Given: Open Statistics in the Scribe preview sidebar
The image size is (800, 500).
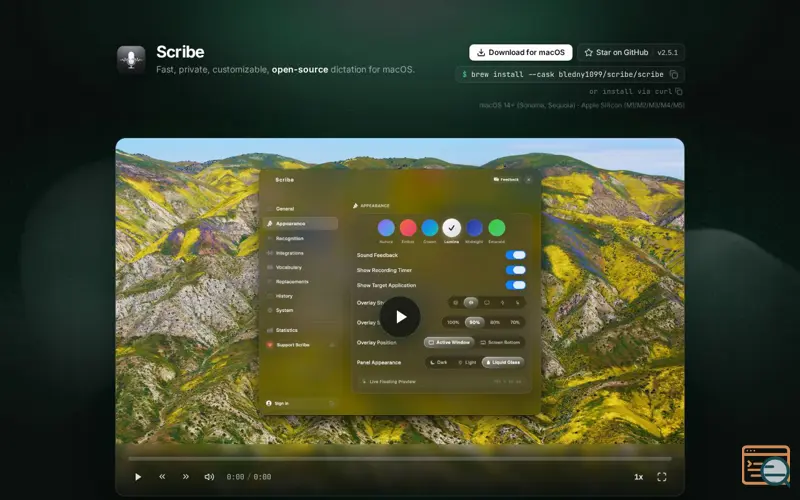Looking at the screenshot, I should click(286, 330).
